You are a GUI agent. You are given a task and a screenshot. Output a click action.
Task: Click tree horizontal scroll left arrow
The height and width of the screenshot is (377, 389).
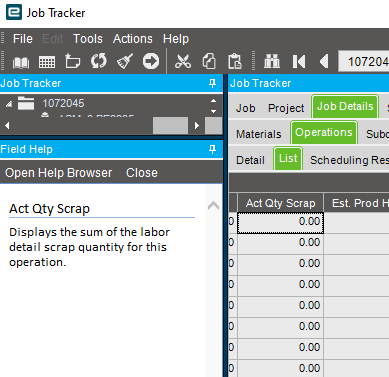pyautogui.click(x=7, y=126)
